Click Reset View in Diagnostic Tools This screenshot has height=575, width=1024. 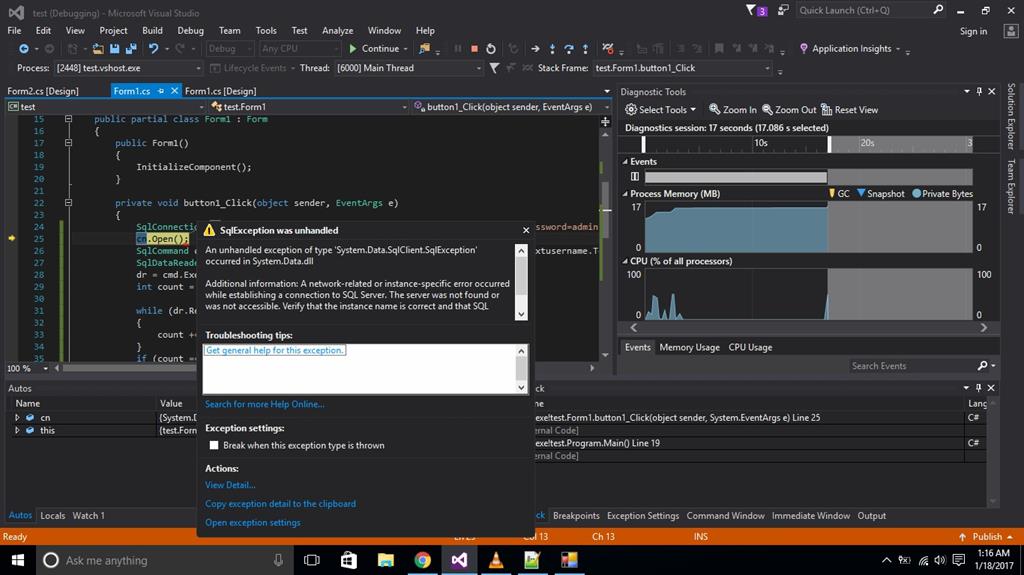pyautogui.click(x=850, y=110)
